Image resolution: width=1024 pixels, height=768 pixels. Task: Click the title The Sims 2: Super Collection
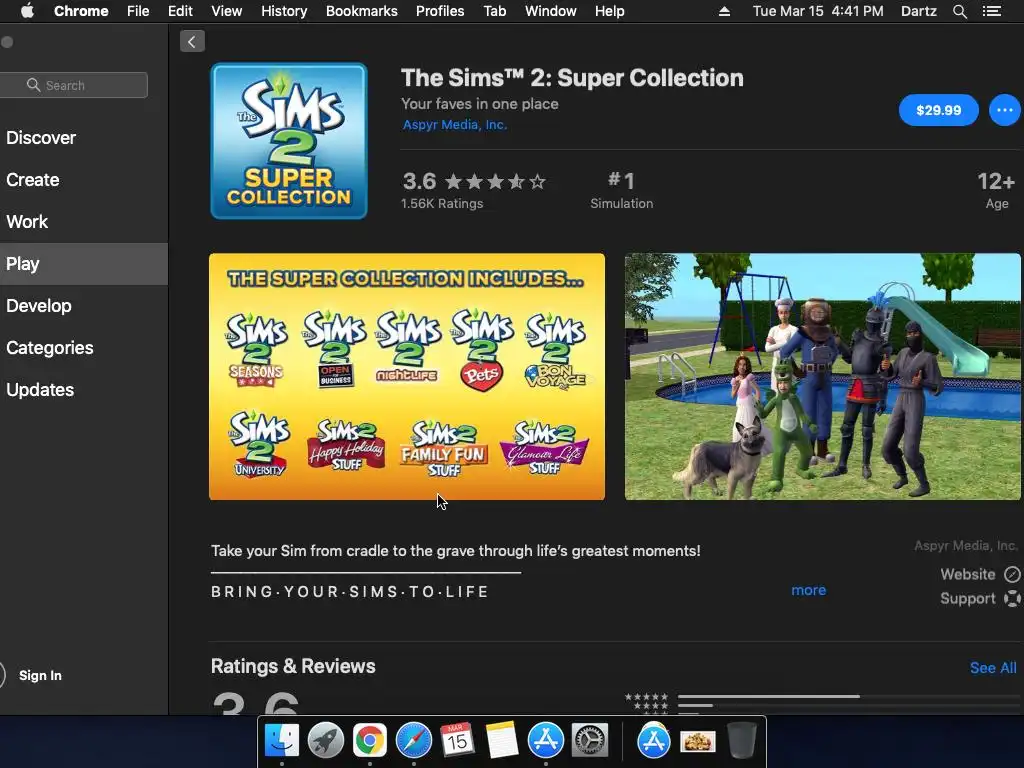pyautogui.click(x=572, y=78)
